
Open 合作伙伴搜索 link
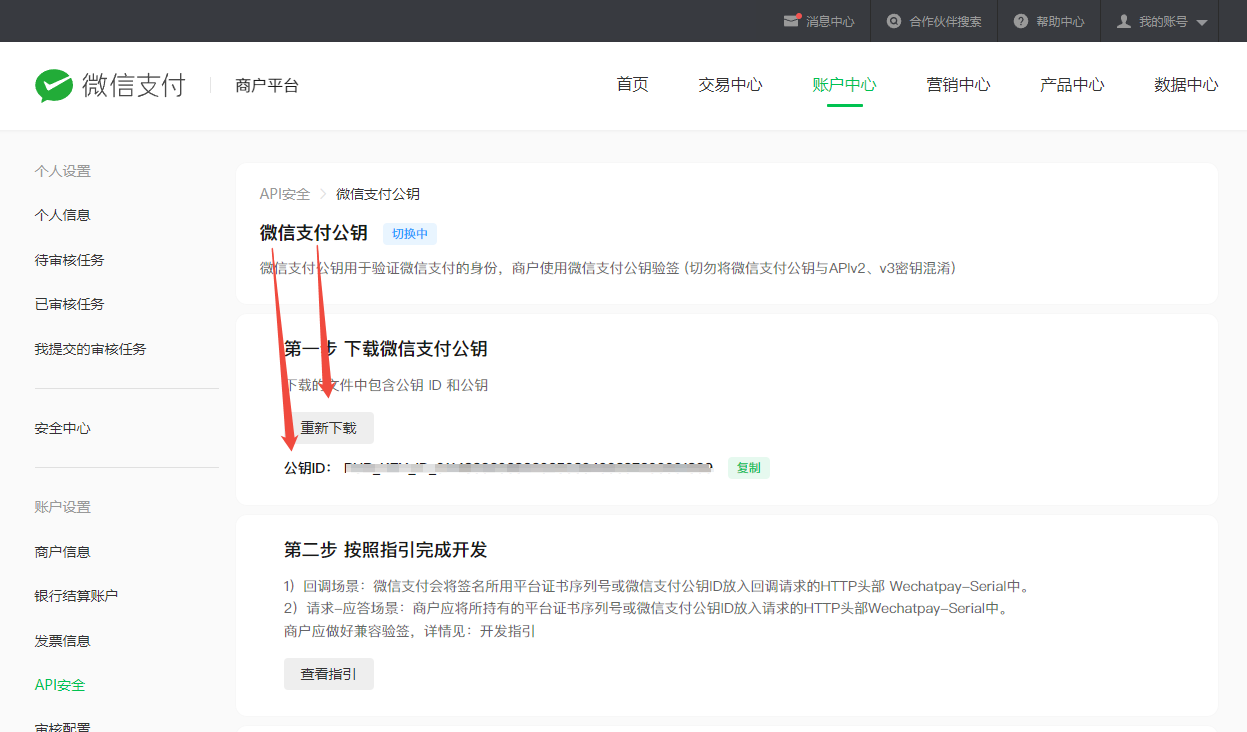click(x=945, y=21)
